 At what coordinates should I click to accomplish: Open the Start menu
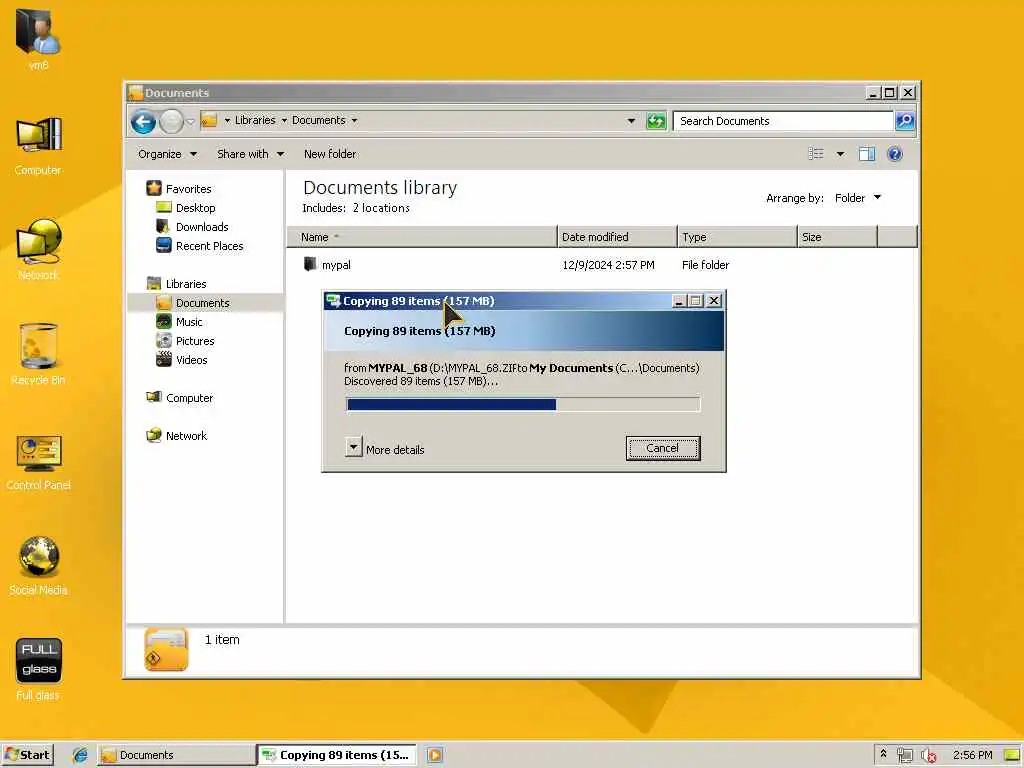[27, 755]
